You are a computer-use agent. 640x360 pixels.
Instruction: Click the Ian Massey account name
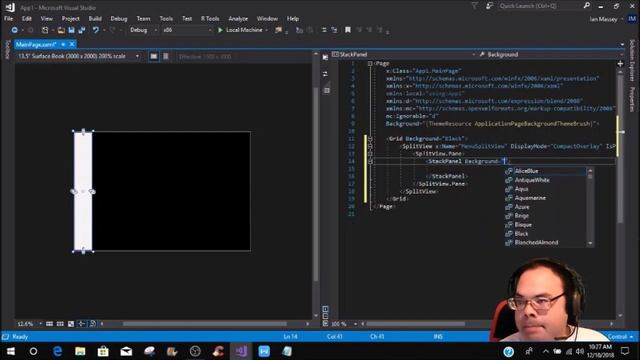(603, 19)
